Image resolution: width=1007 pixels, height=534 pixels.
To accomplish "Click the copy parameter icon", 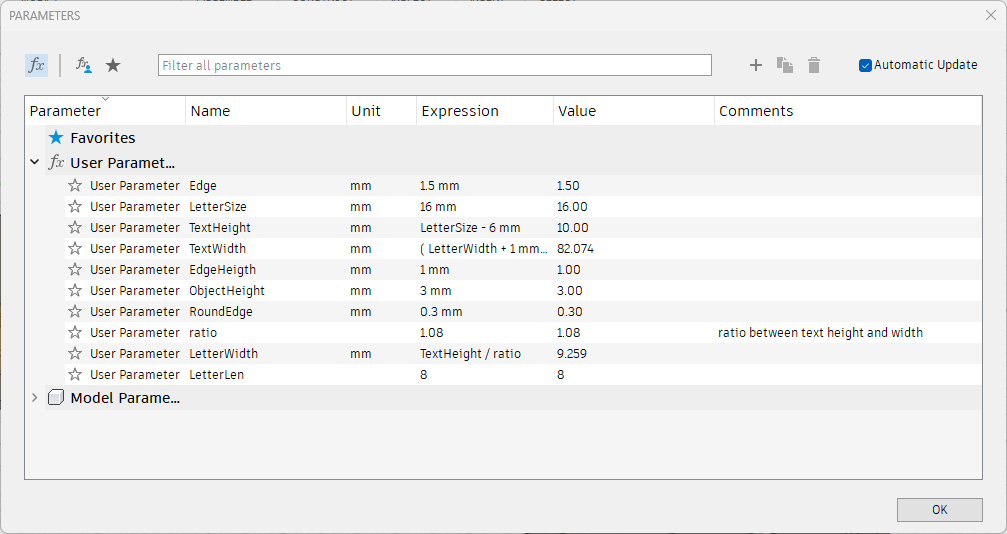I will tap(785, 65).
